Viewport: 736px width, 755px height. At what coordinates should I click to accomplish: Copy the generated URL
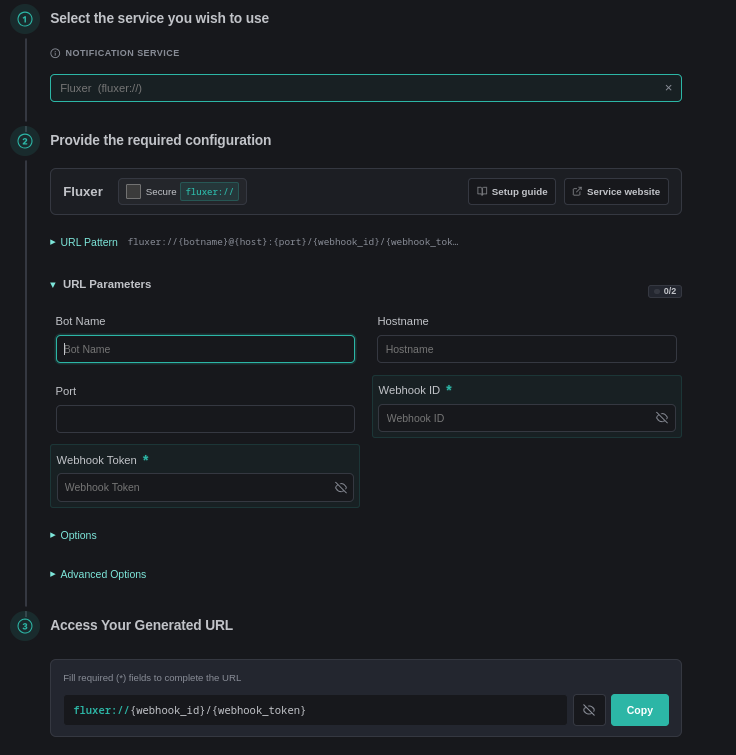[x=640, y=710]
